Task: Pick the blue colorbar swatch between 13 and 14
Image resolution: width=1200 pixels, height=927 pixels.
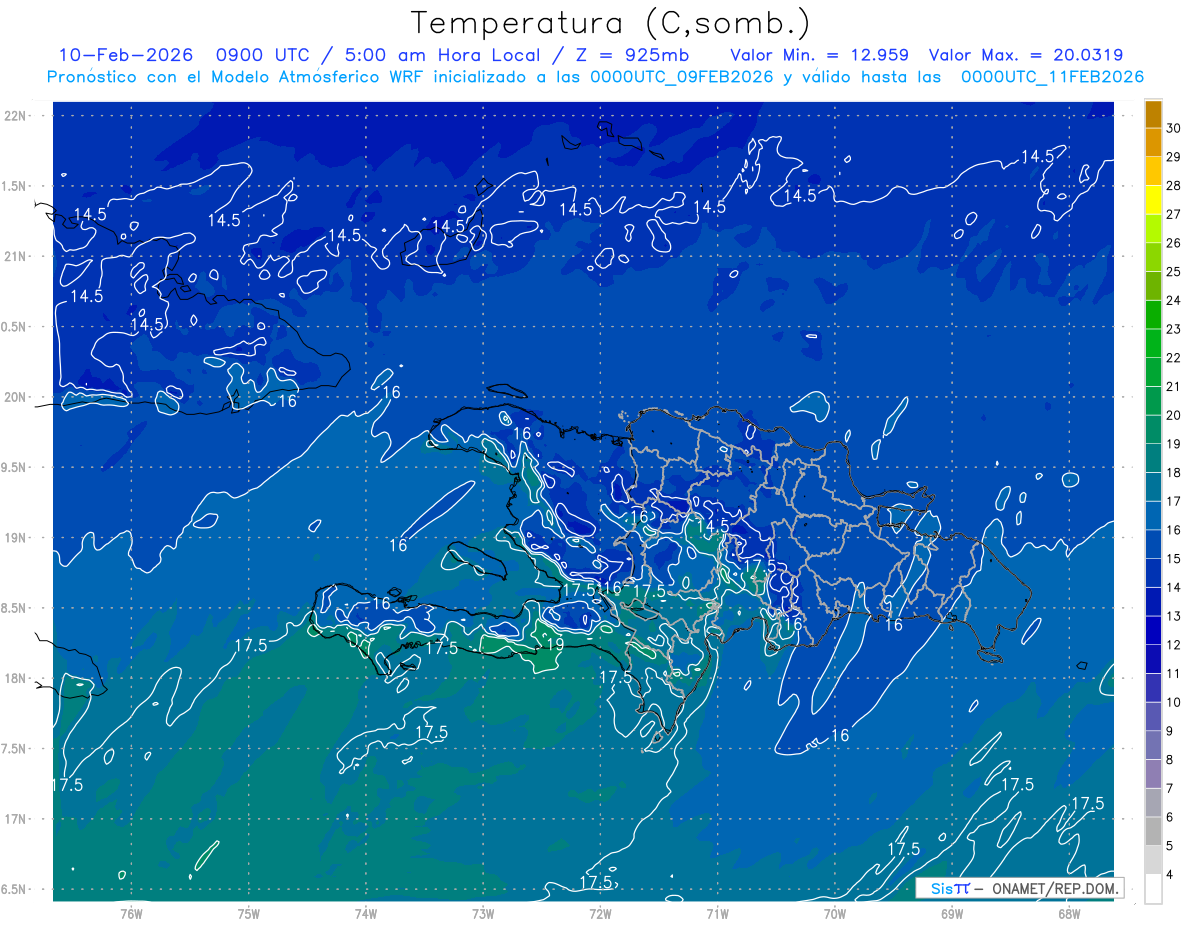Action: (1153, 601)
